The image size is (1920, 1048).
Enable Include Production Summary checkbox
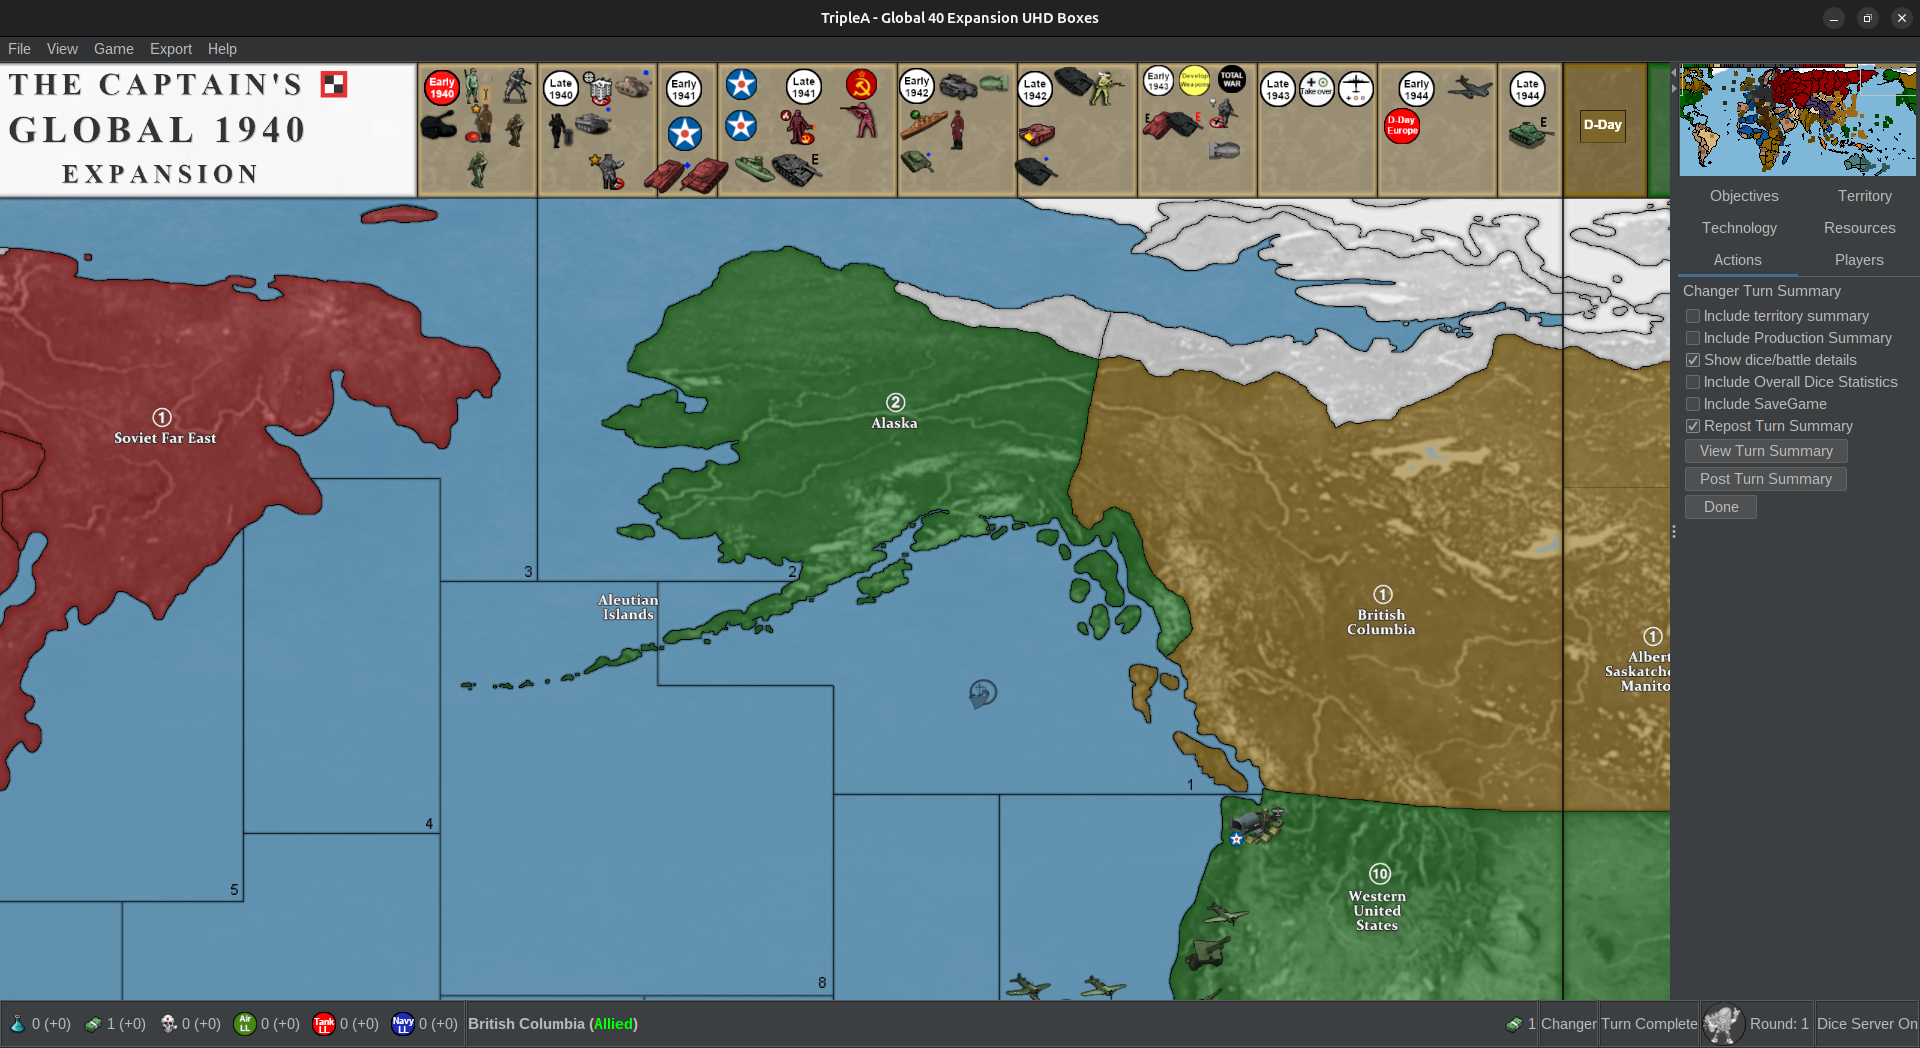[1693, 338]
